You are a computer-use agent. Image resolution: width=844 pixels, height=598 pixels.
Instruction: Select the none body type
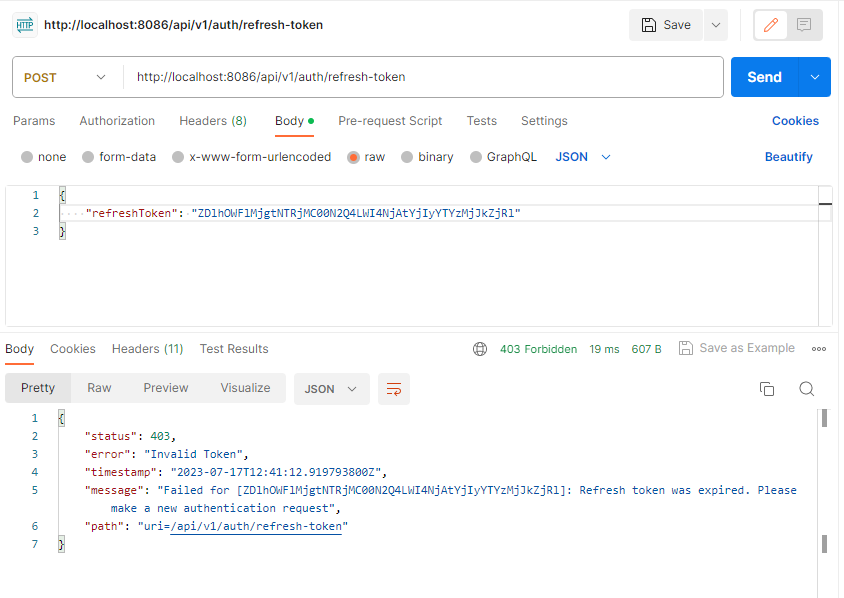(x=44, y=157)
